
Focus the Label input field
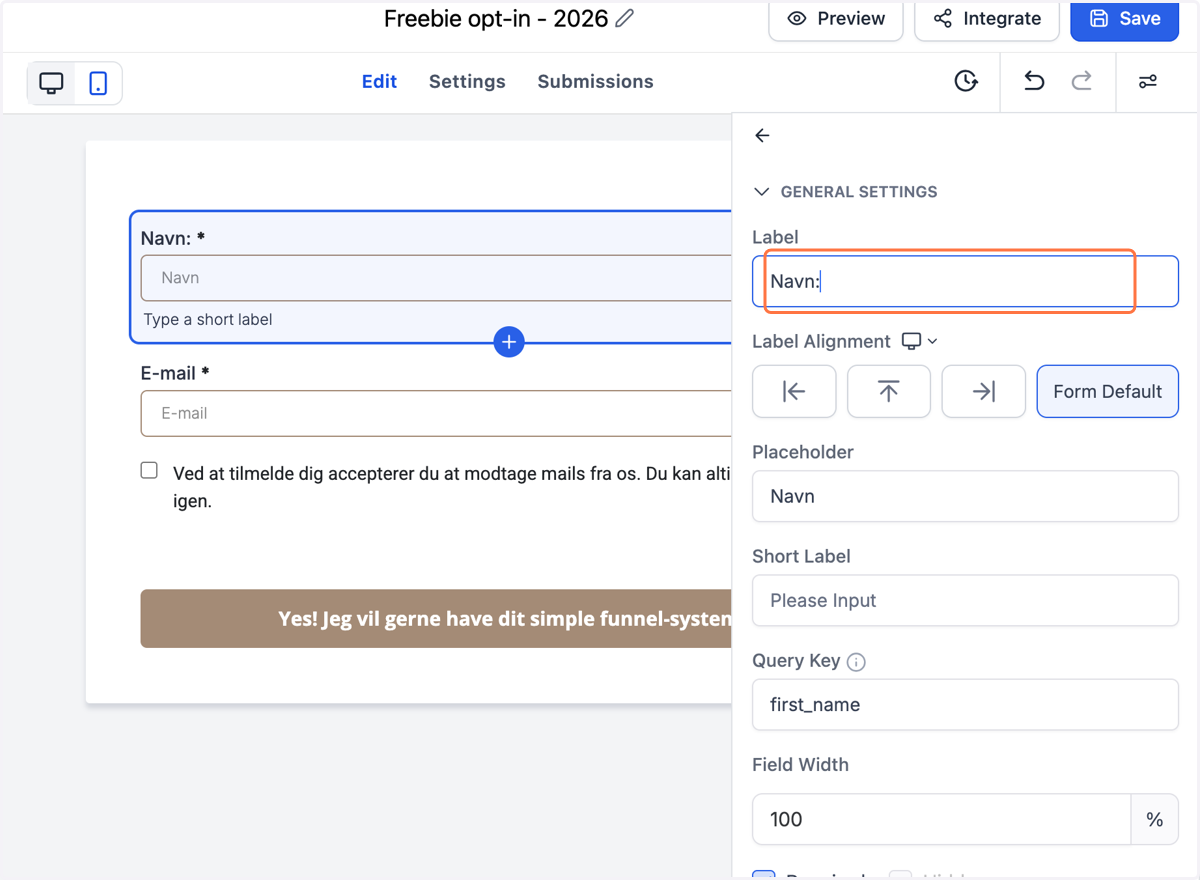tap(965, 281)
